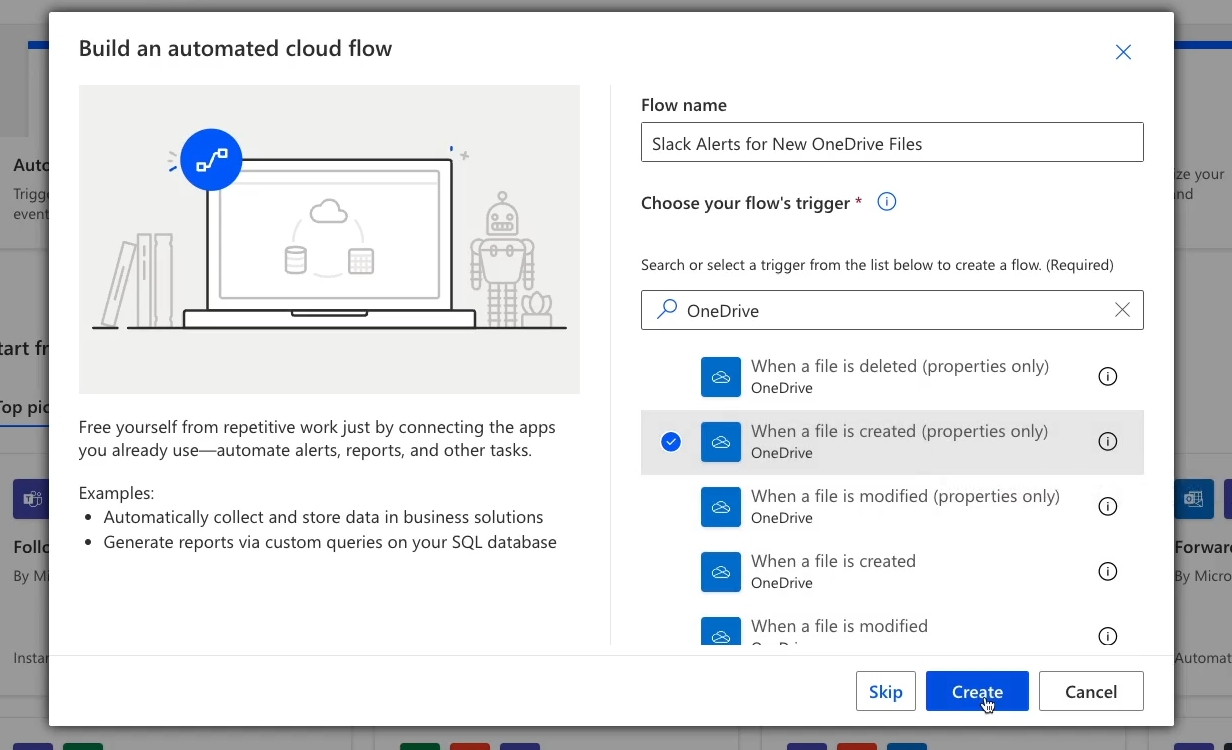Clear the OneDrive search text
Viewport: 1232px width, 750px height.
pyautogui.click(x=1122, y=310)
